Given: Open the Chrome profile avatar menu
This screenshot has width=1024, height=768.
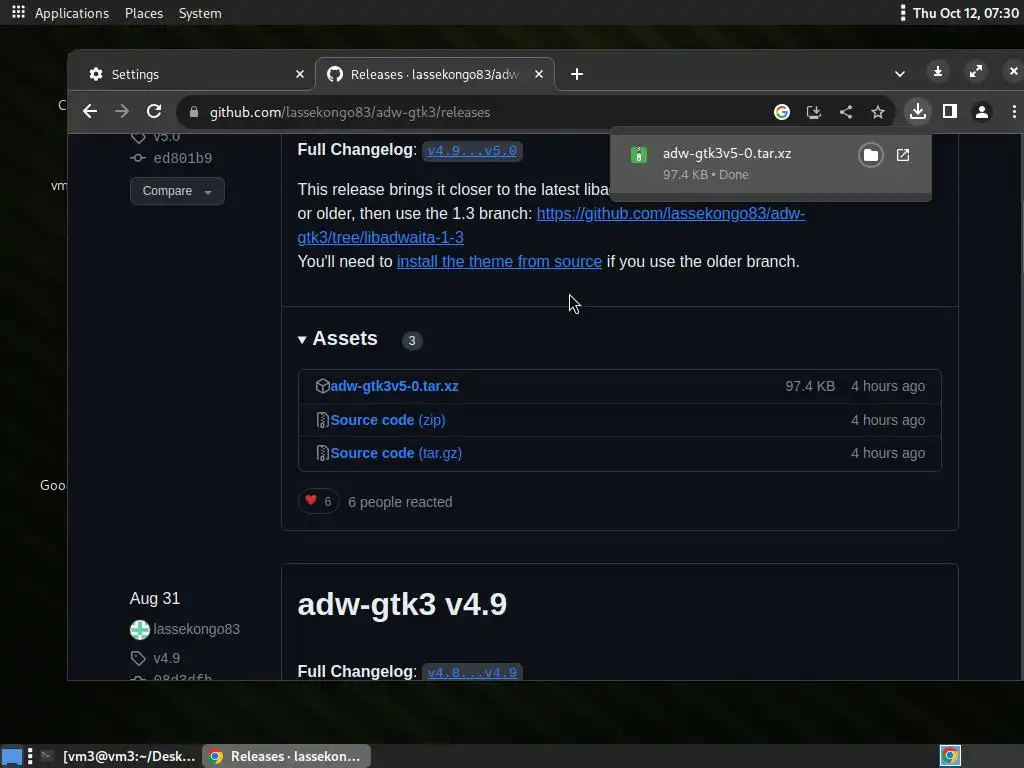Looking at the screenshot, I should tap(982, 112).
